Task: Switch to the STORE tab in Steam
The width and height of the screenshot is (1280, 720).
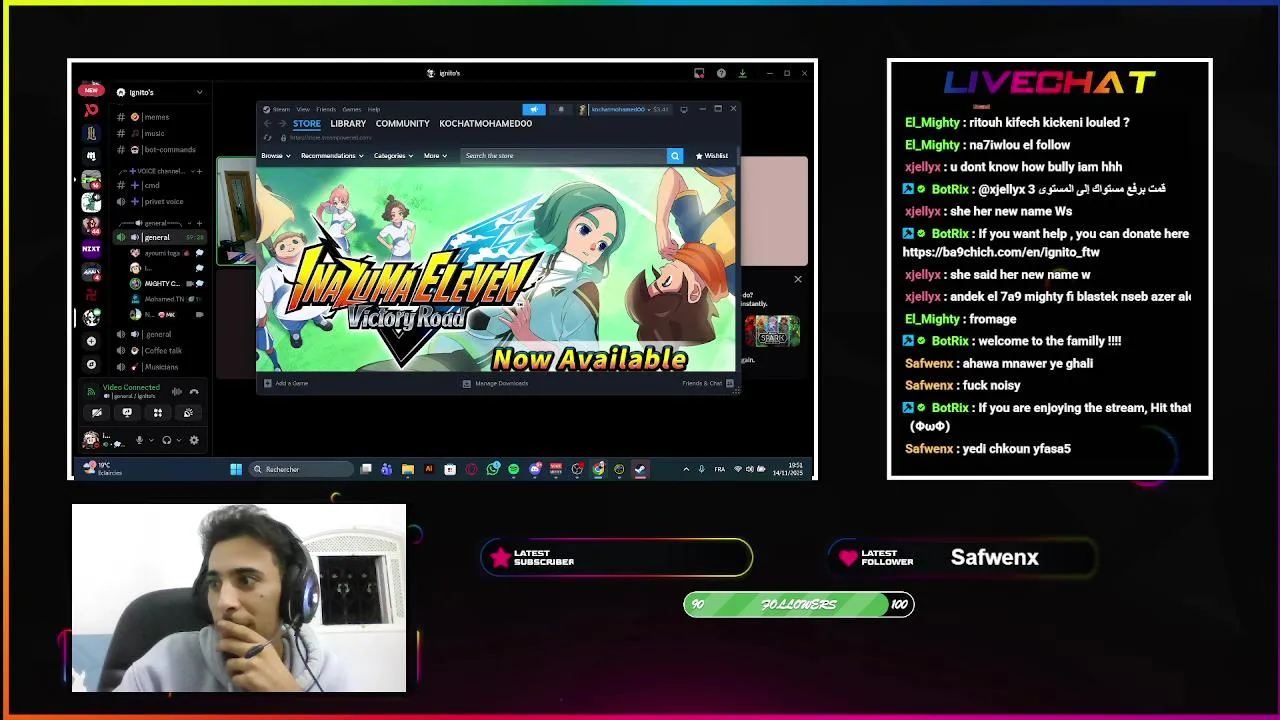Action: pyautogui.click(x=307, y=123)
